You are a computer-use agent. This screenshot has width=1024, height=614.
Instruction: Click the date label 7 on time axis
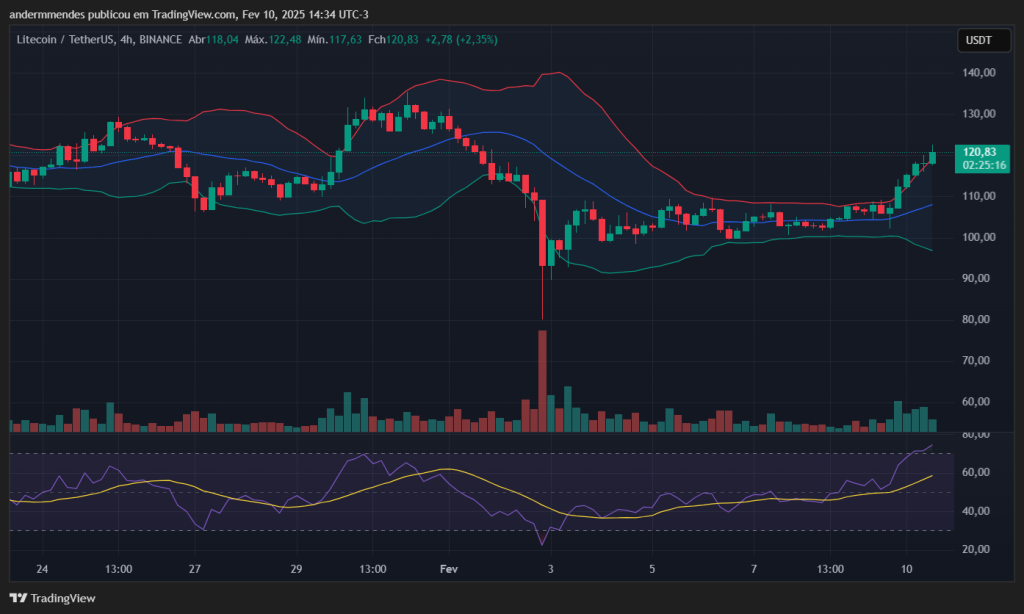pos(754,569)
